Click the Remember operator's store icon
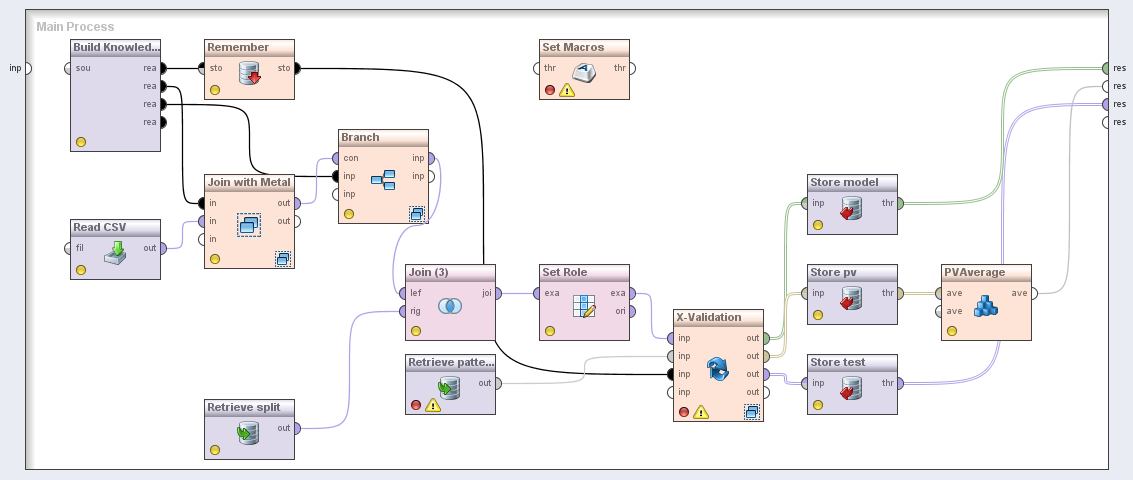The height and width of the screenshot is (480, 1133). (x=249, y=73)
